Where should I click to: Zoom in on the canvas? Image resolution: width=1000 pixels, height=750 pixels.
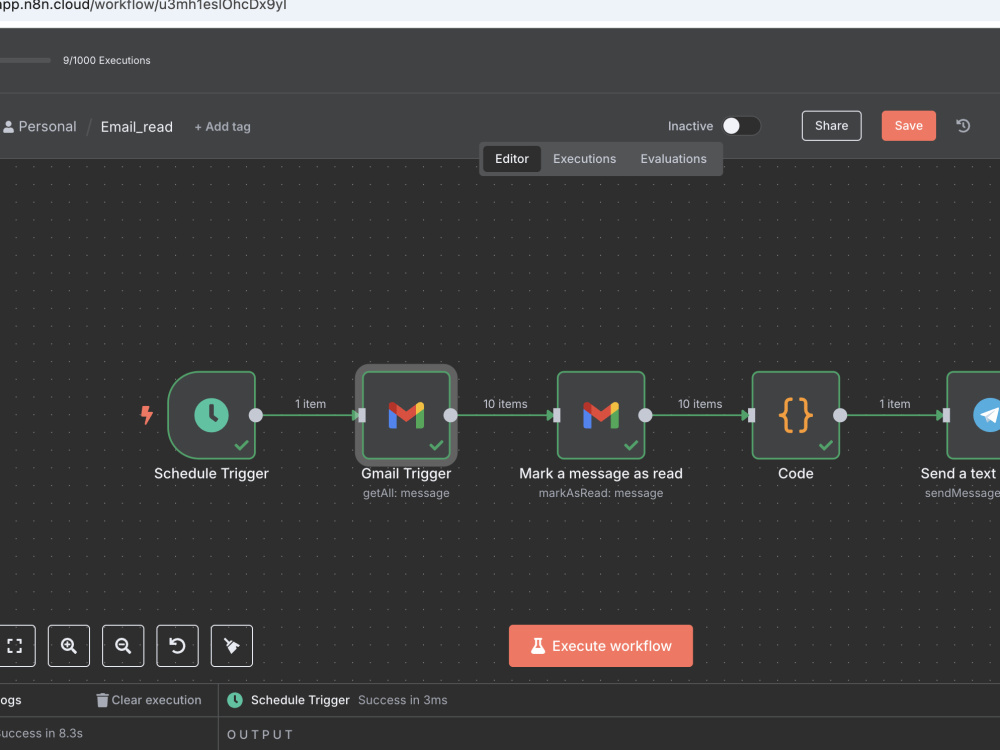(69, 645)
